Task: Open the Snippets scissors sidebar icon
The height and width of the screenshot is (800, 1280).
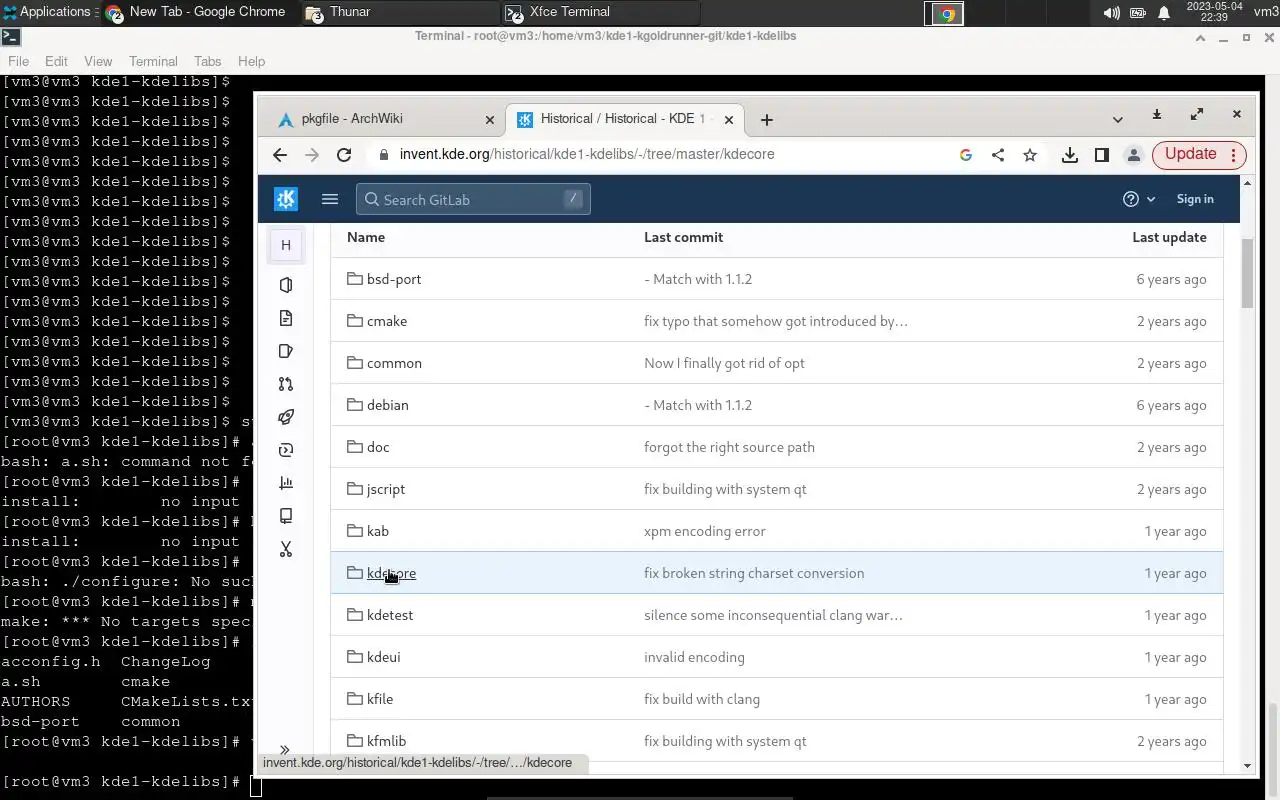Action: tap(286, 549)
